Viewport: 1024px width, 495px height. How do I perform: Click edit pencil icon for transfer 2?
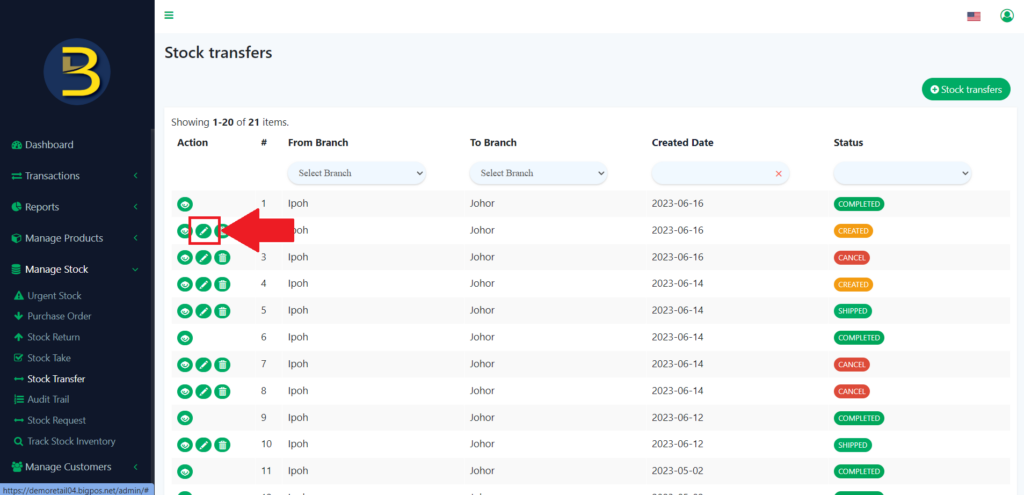[204, 231]
